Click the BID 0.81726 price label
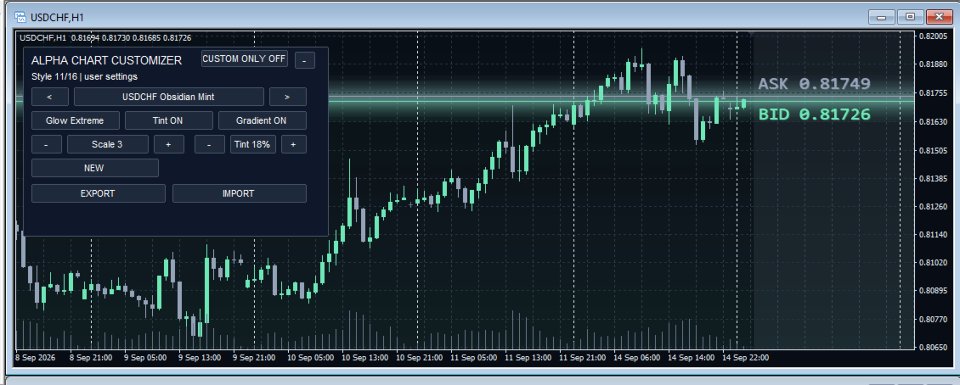960x385 pixels. [x=814, y=114]
